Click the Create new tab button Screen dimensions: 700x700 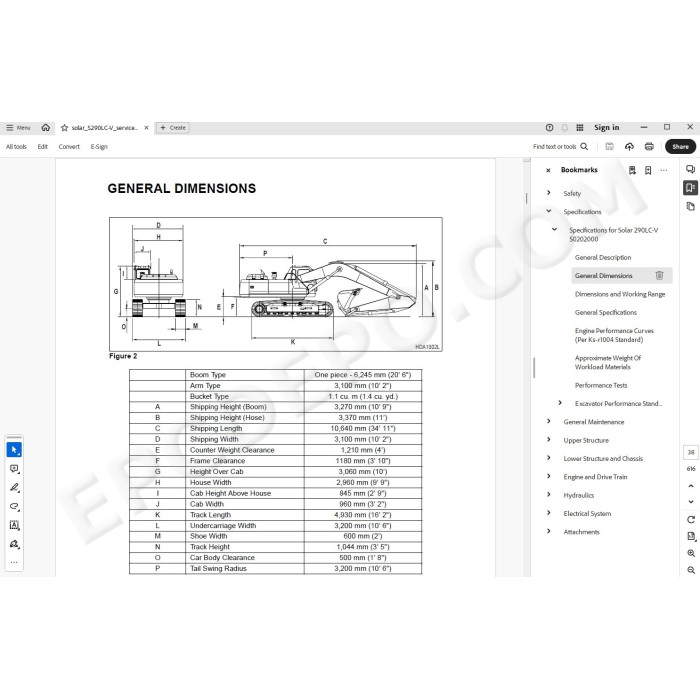point(173,128)
